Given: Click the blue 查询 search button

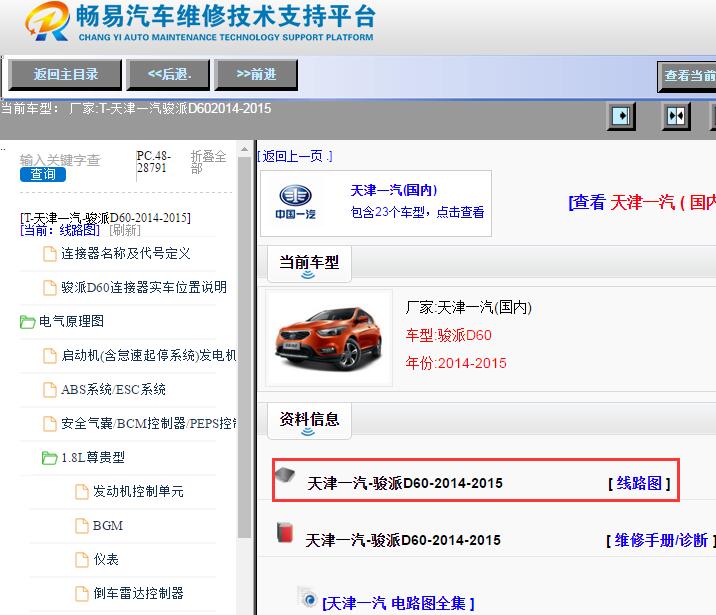Looking at the screenshot, I should pos(43,174).
